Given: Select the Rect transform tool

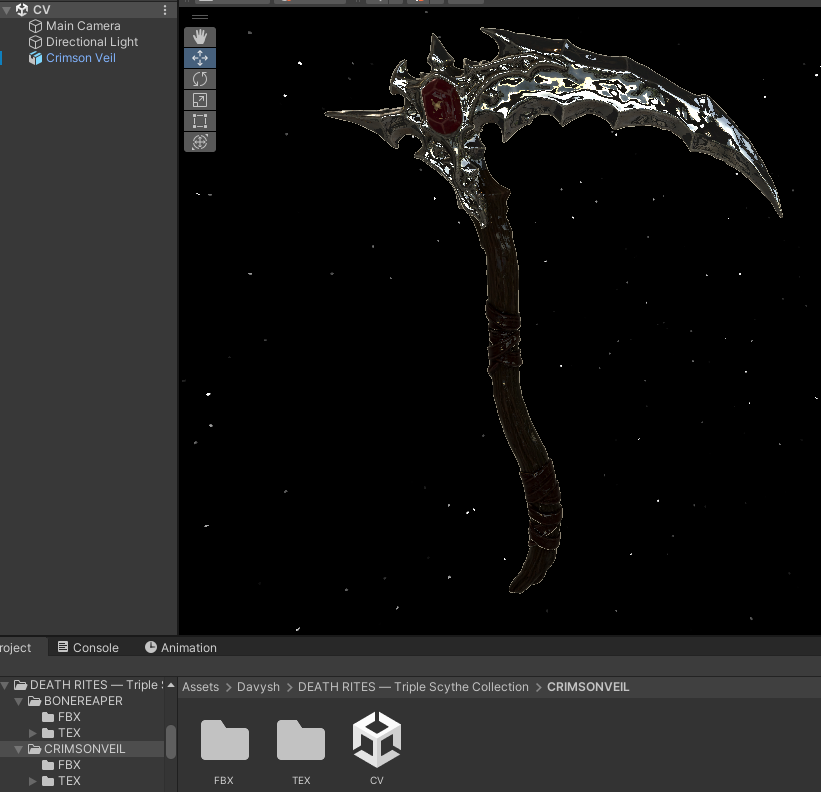Looking at the screenshot, I should tap(200, 121).
